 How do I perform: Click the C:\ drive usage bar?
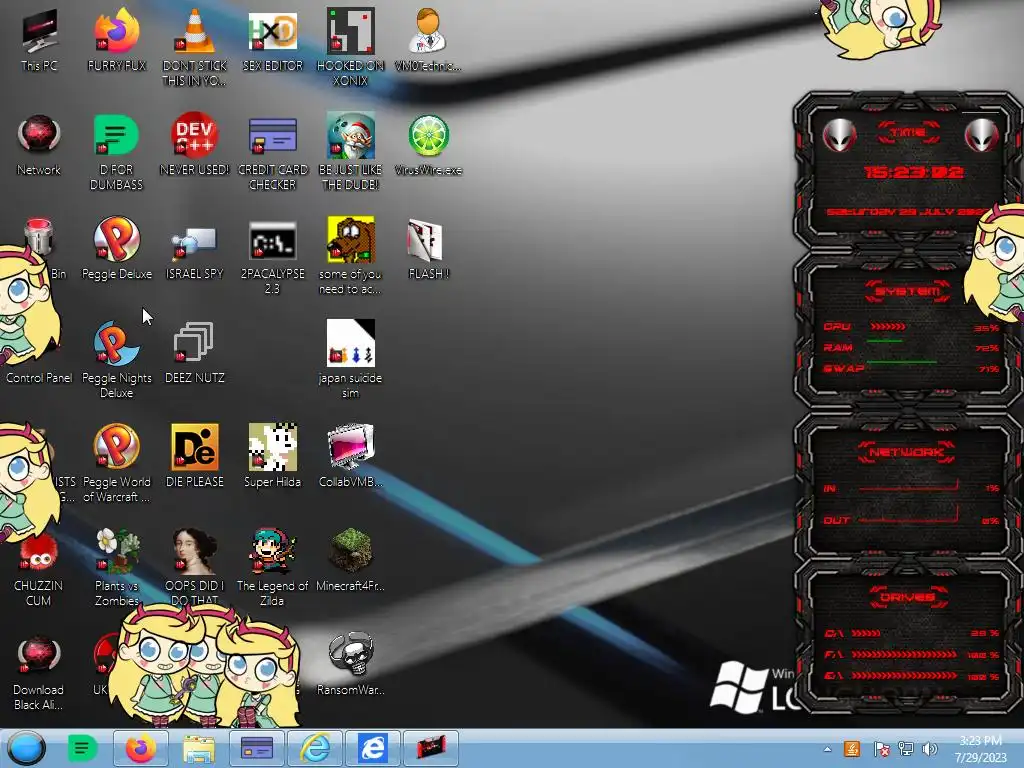click(x=866, y=633)
